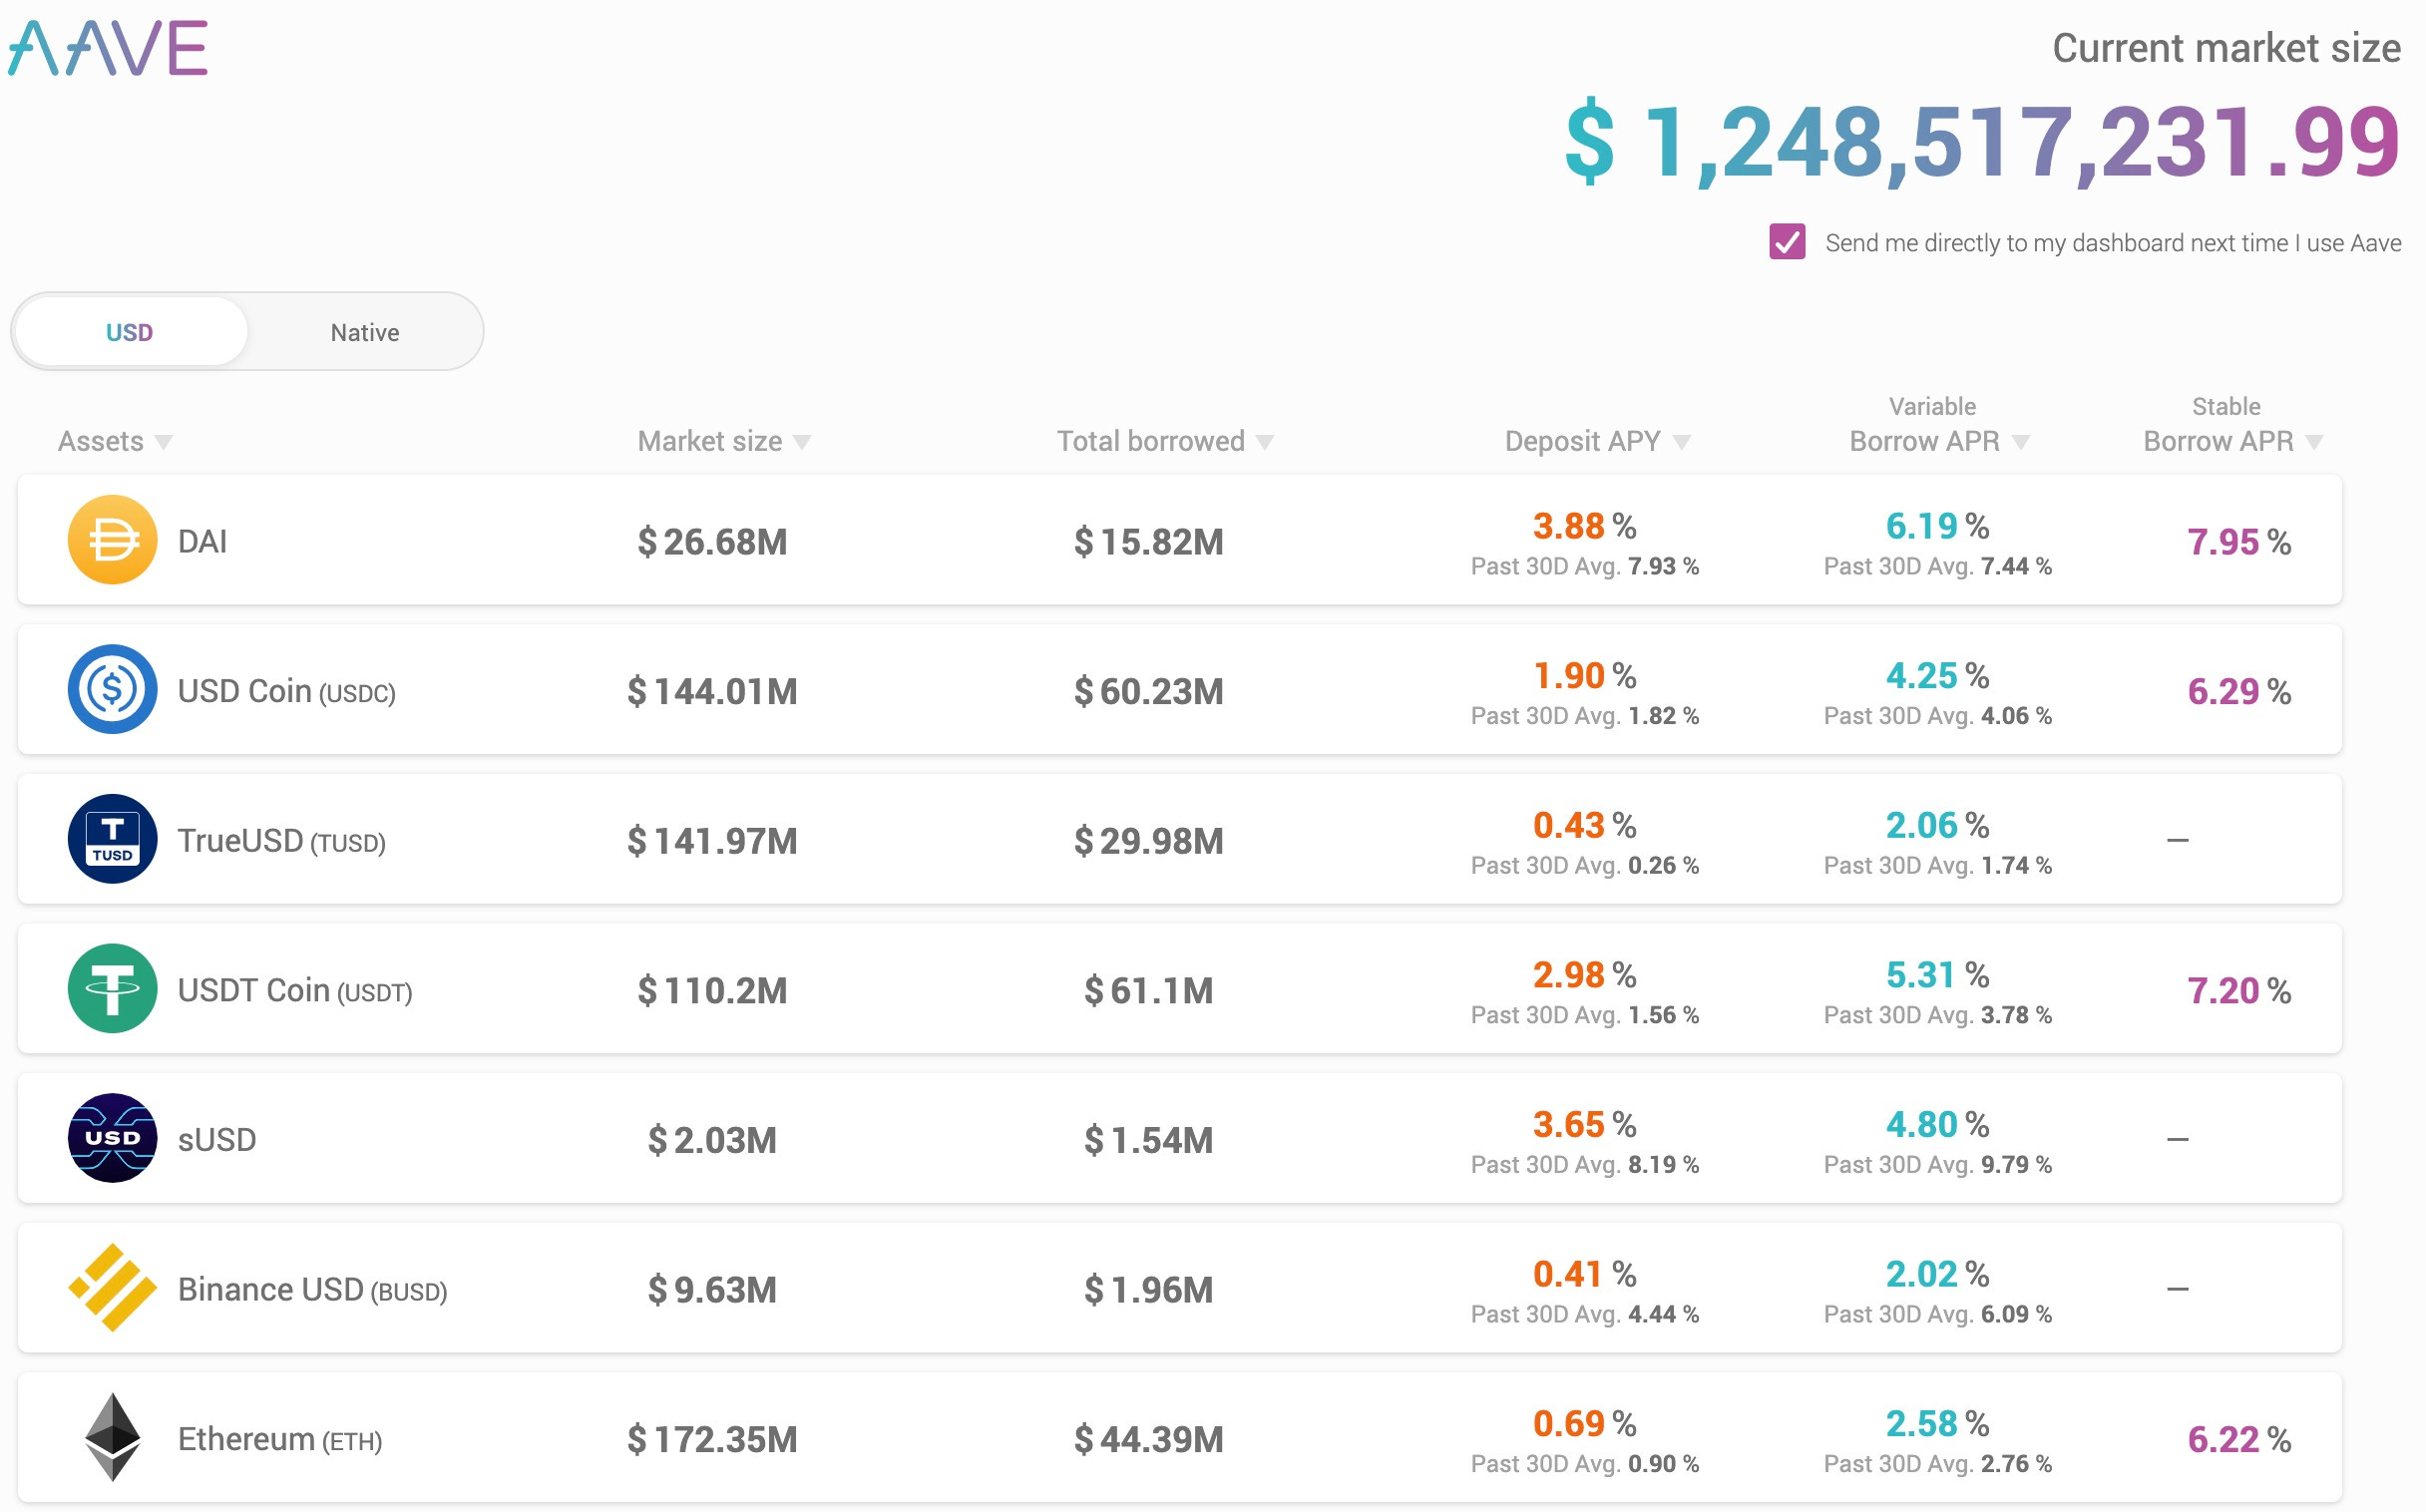Uncheck the send me directly to dashboard checkbox
This screenshot has height=1512, width=2426.
1787,242
